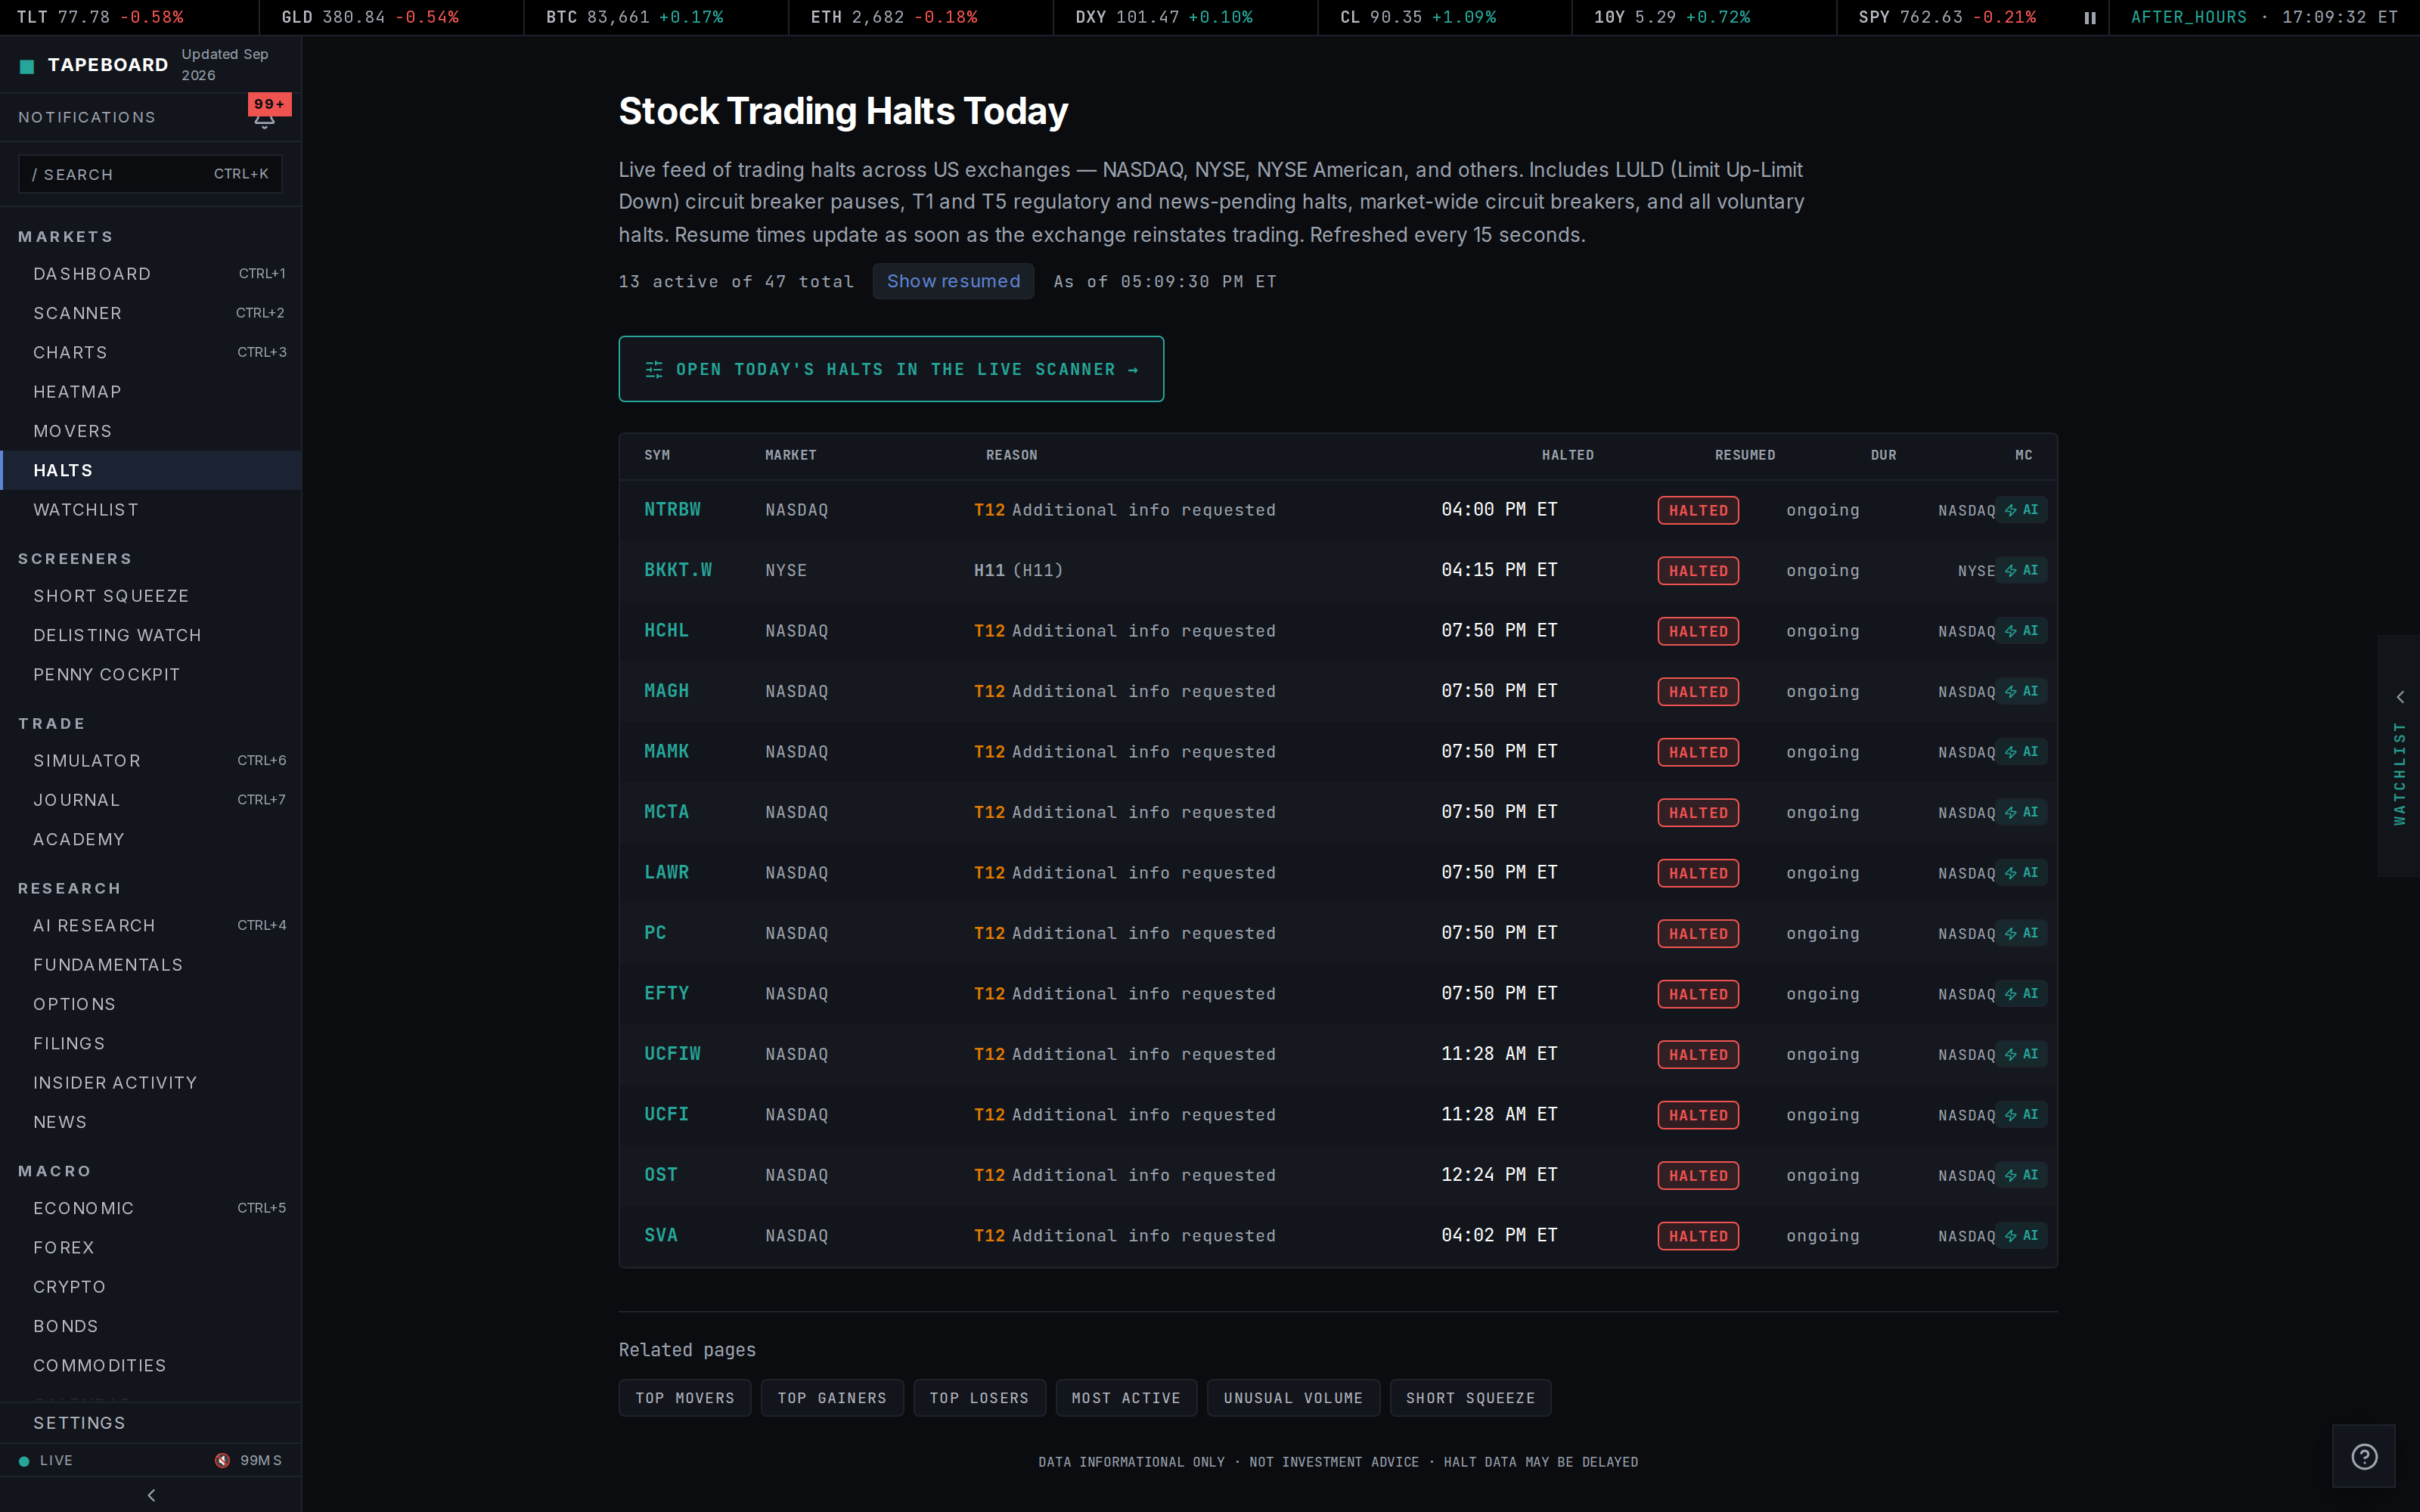Screen dimensions: 2420x1512
Task: Click the help question mark icon
Action: click(2364, 1456)
